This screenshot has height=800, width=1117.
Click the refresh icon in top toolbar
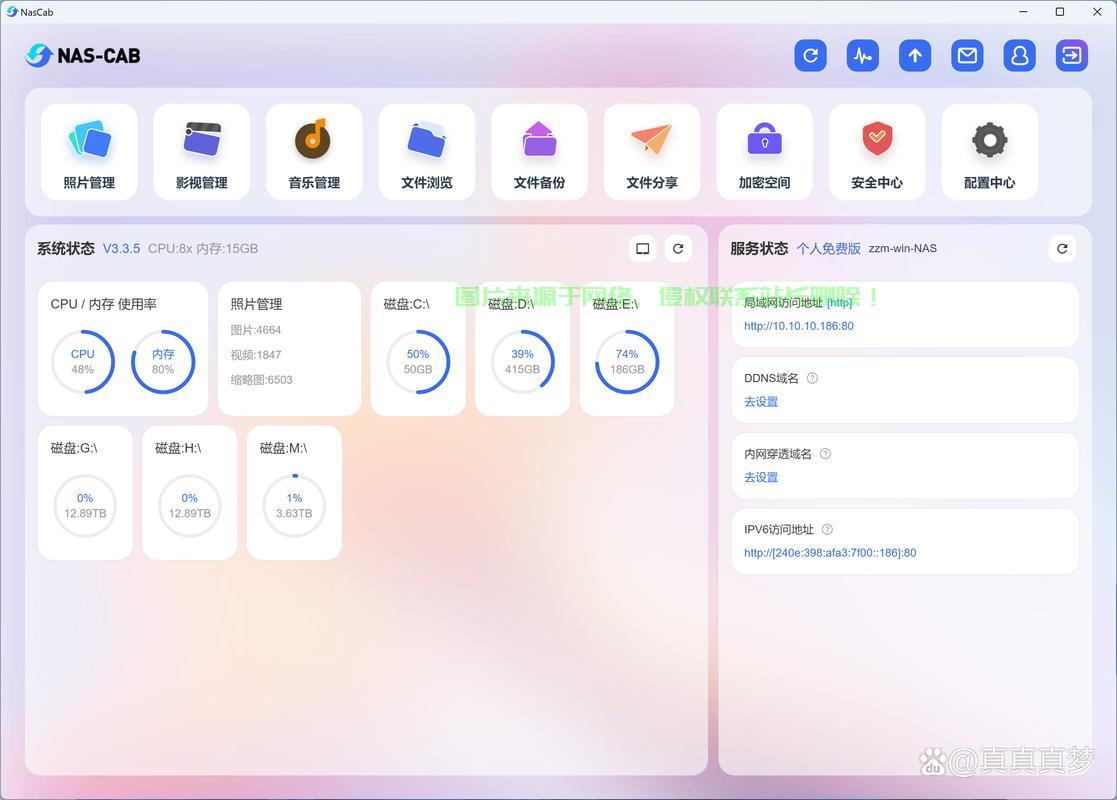[x=811, y=56]
